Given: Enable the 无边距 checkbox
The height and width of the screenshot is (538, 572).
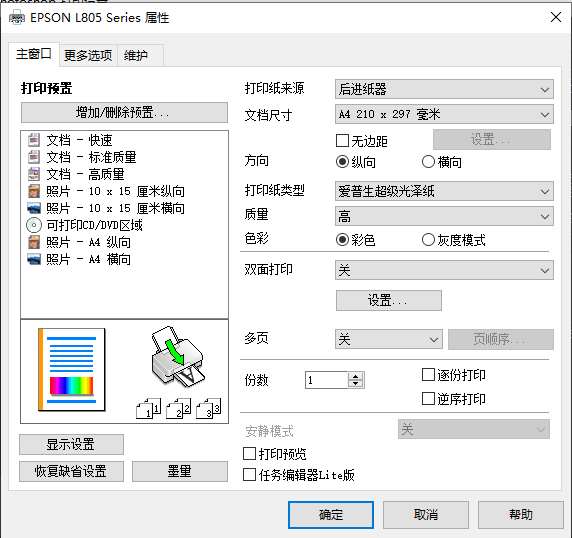Looking at the screenshot, I should 342,140.
